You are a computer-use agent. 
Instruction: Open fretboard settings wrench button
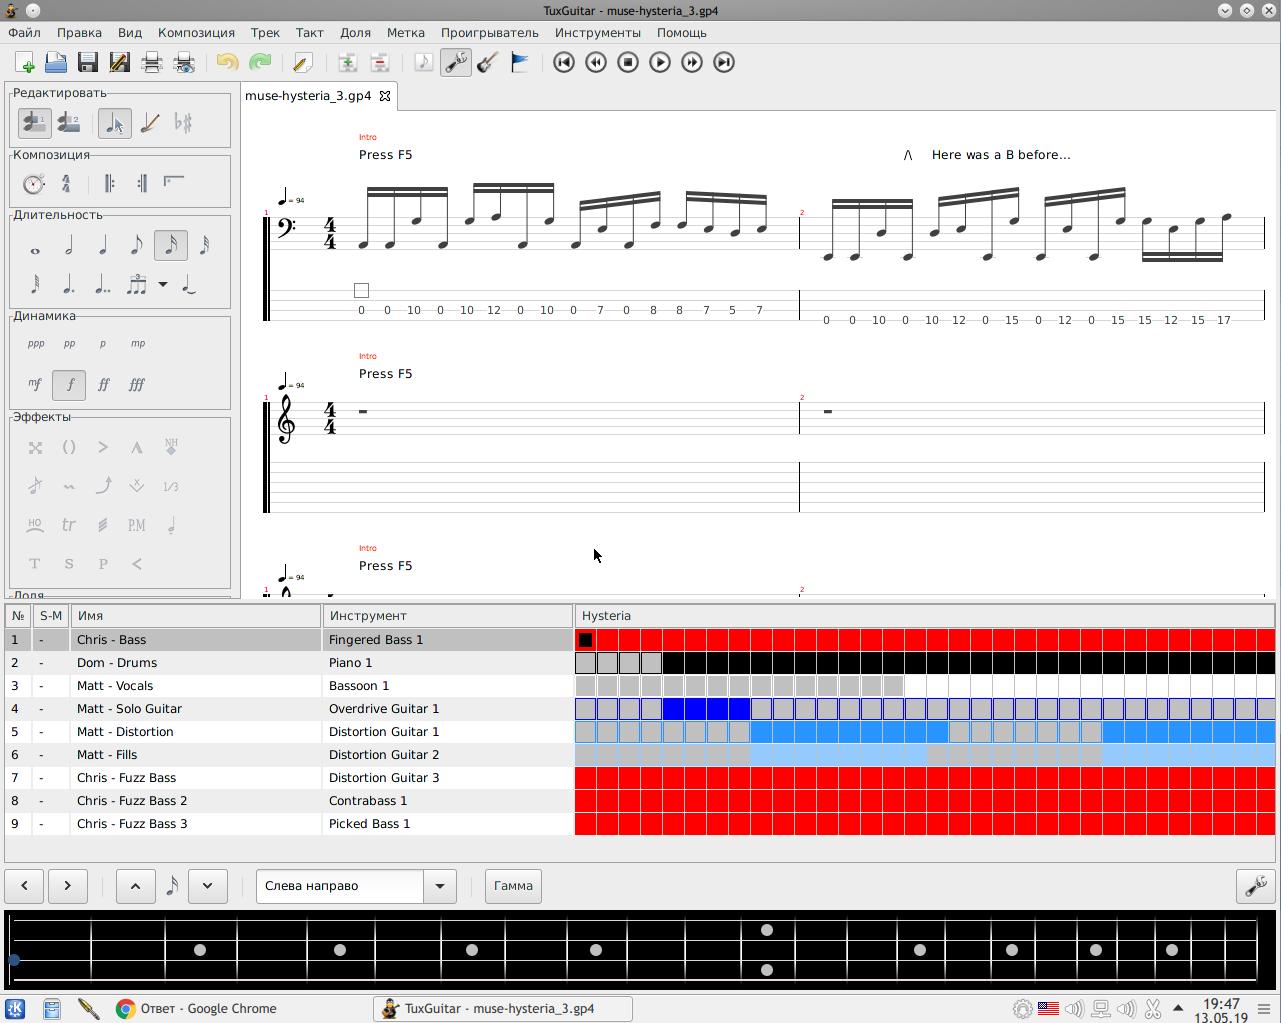click(x=1255, y=886)
